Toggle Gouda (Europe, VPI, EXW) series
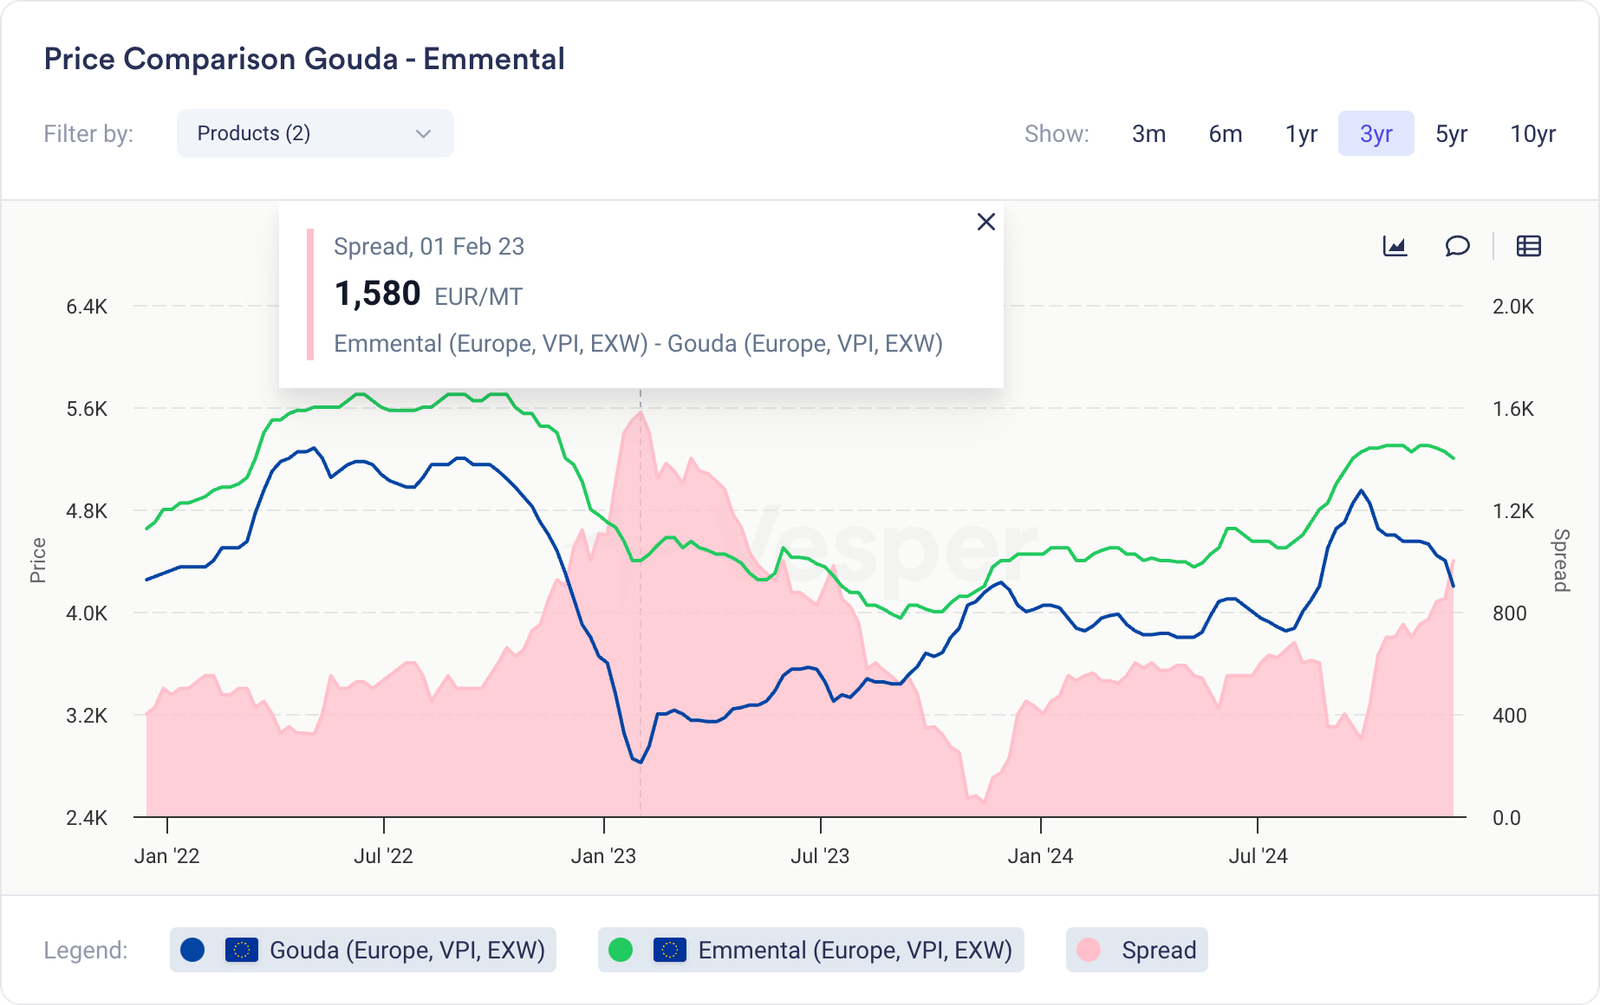Screen dimensions: 1600x1005 click(407, 950)
